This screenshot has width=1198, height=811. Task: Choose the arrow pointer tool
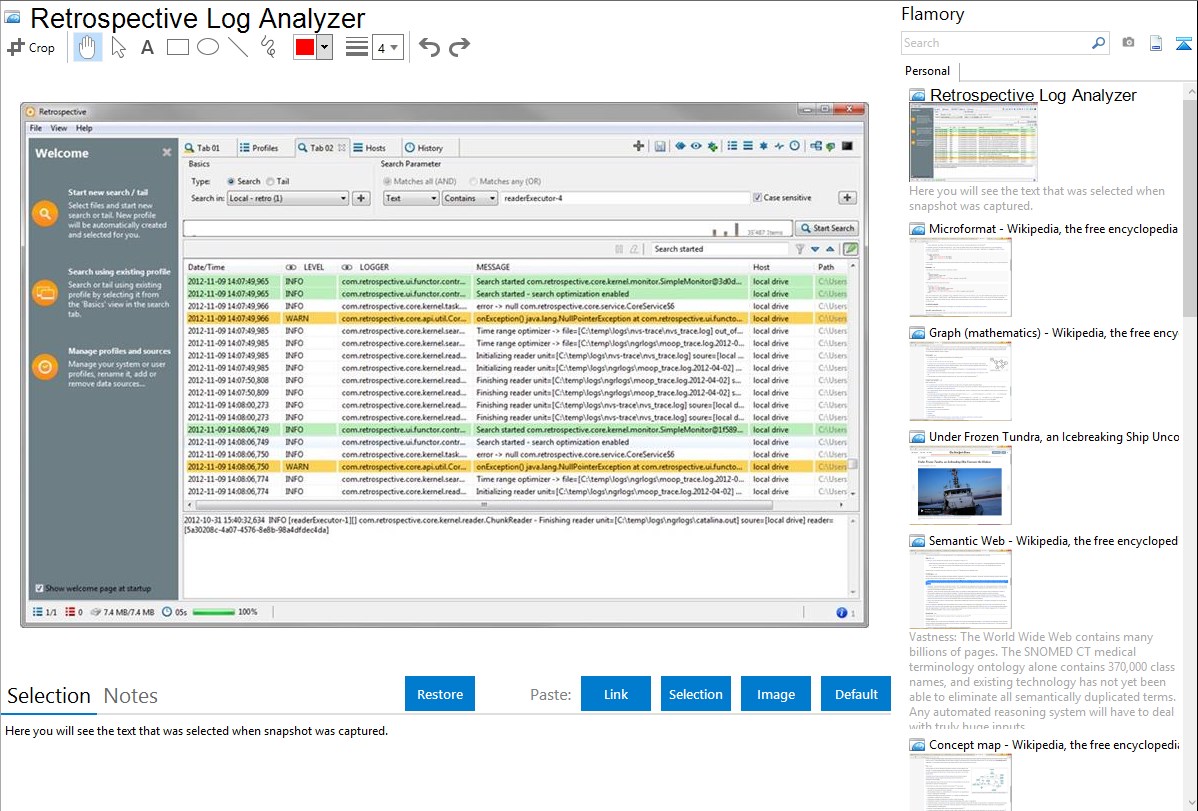coord(118,47)
